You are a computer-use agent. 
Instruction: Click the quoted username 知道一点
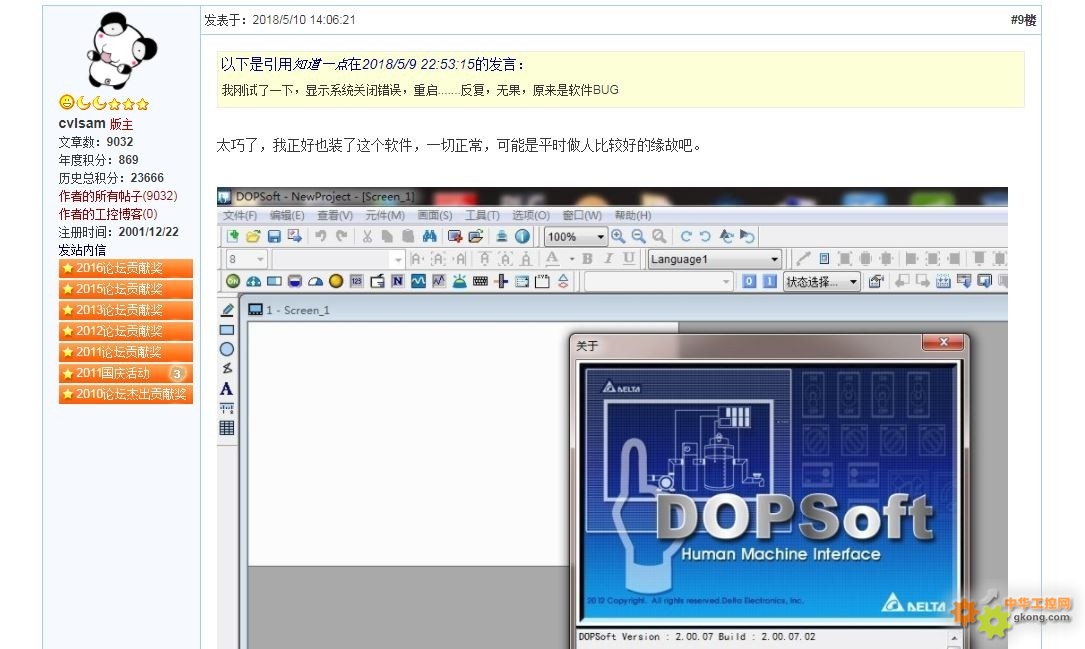click(320, 64)
